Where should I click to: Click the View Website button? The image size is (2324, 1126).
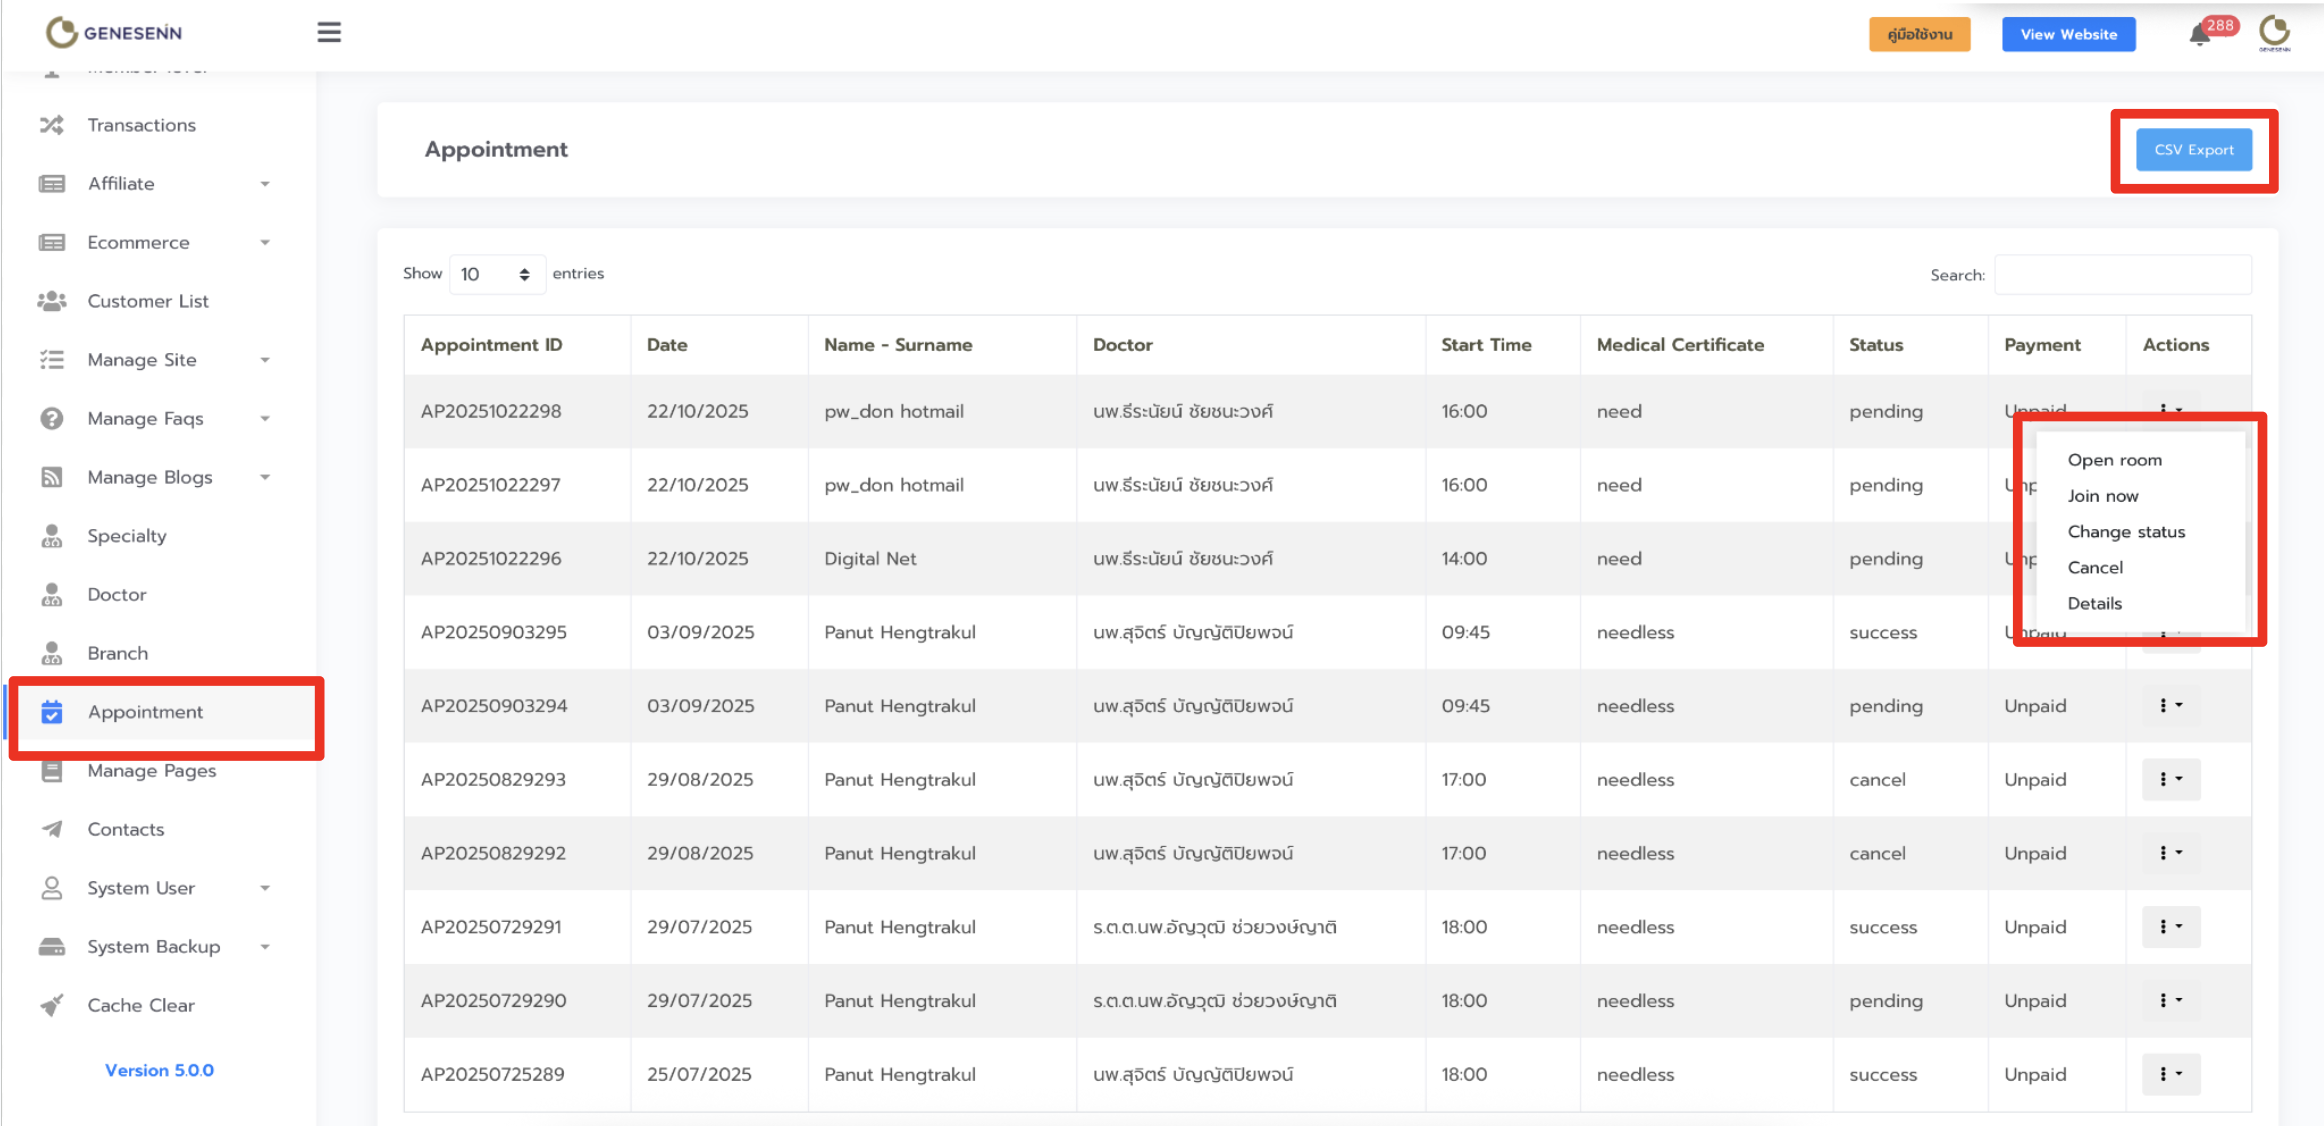click(x=2068, y=34)
